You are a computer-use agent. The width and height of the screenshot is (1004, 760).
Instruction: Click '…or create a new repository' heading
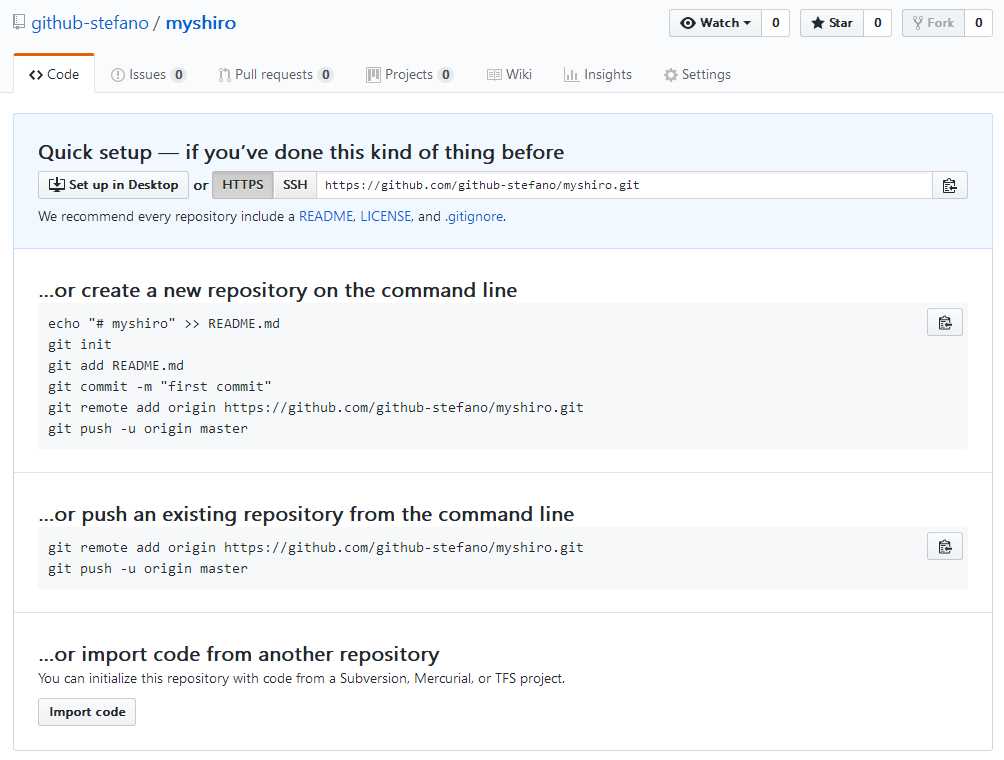278,290
